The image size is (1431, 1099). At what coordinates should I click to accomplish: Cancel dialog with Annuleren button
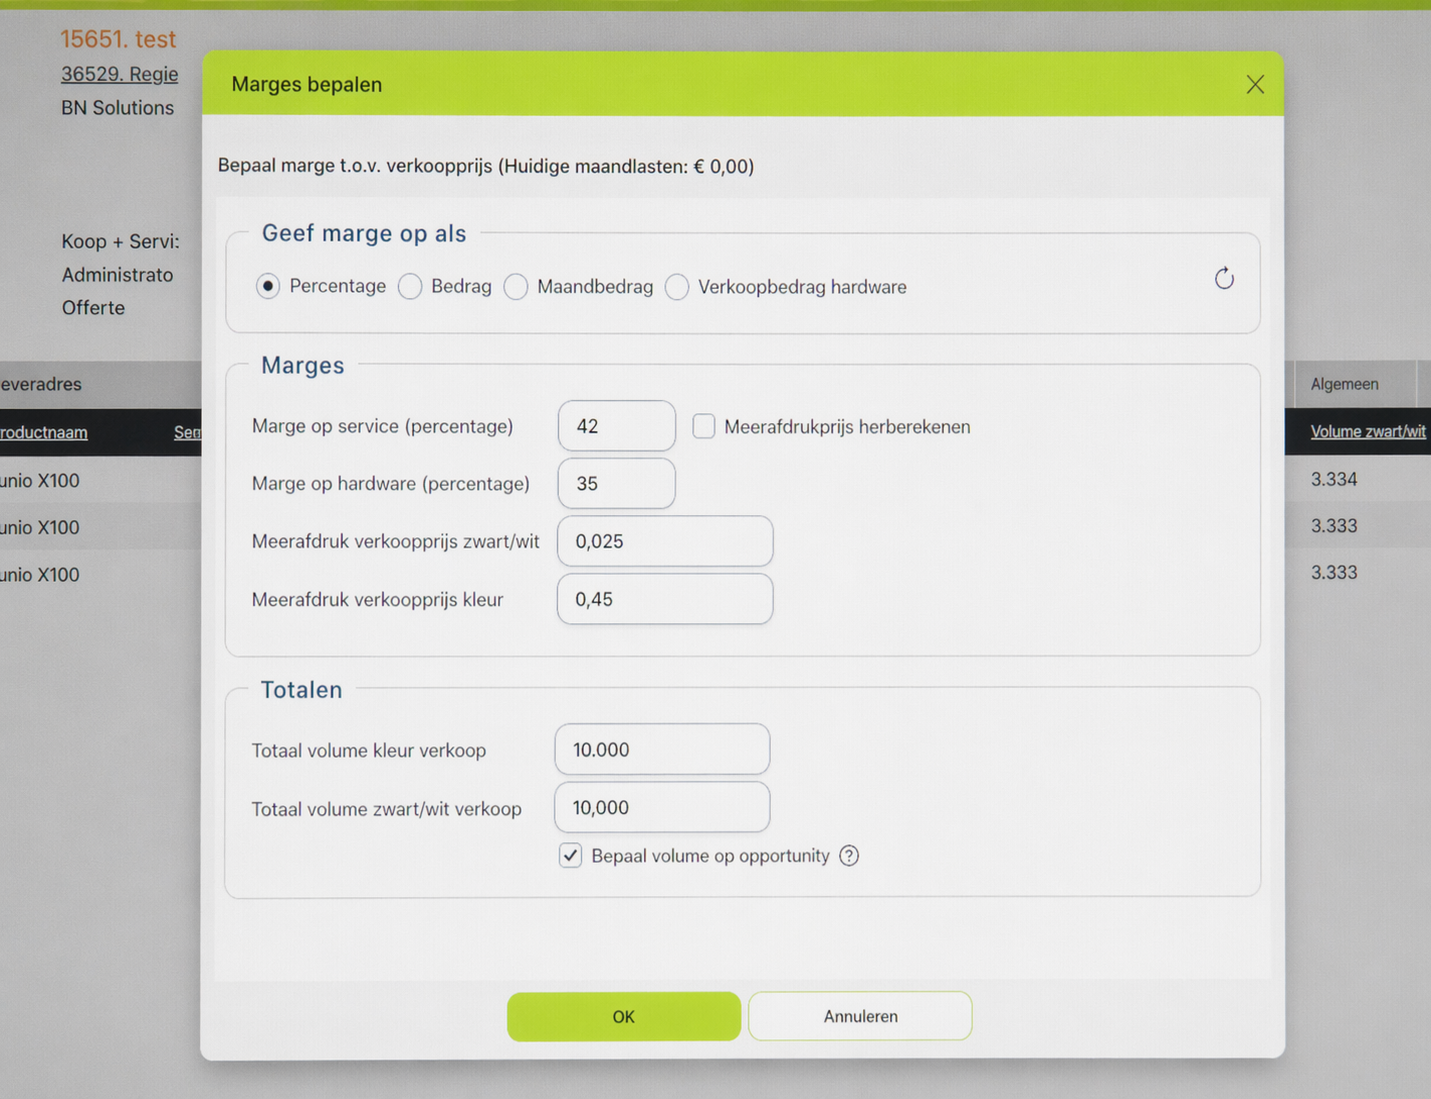[860, 1016]
